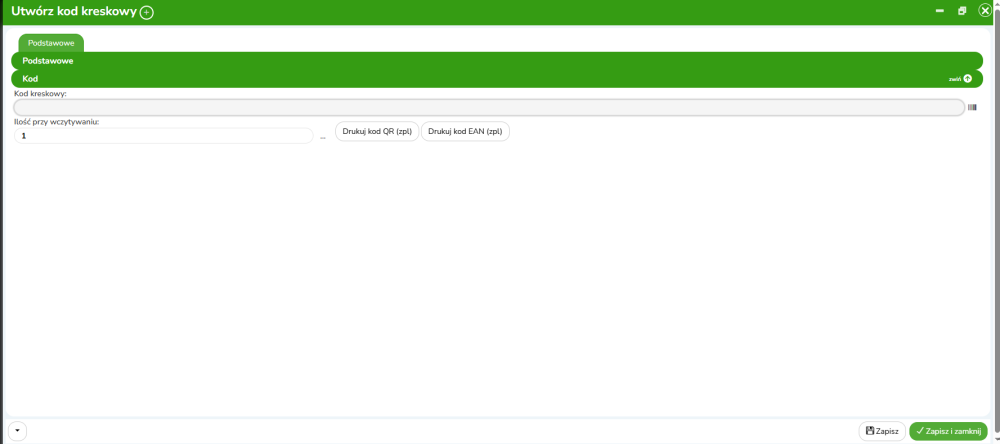The height and width of the screenshot is (444, 1000).
Task: Save with the Zapisz button
Action: tap(882, 431)
